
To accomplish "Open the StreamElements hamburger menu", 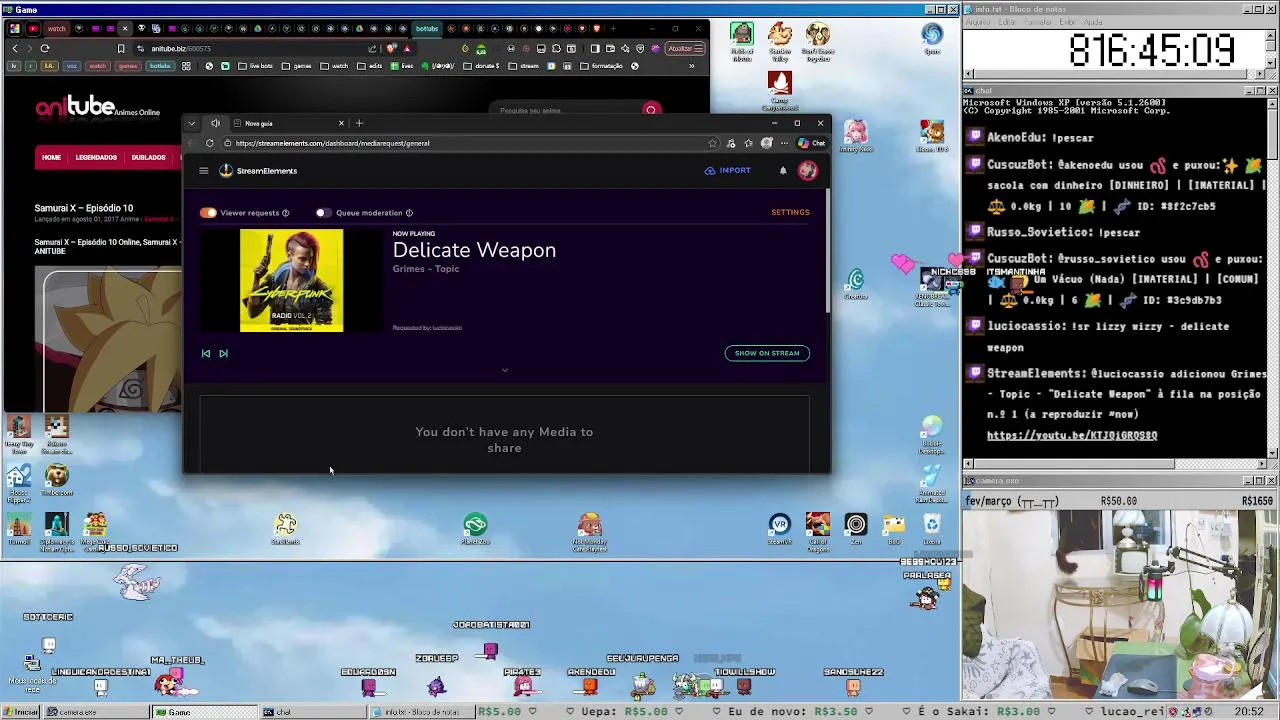I will click(203, 171).
